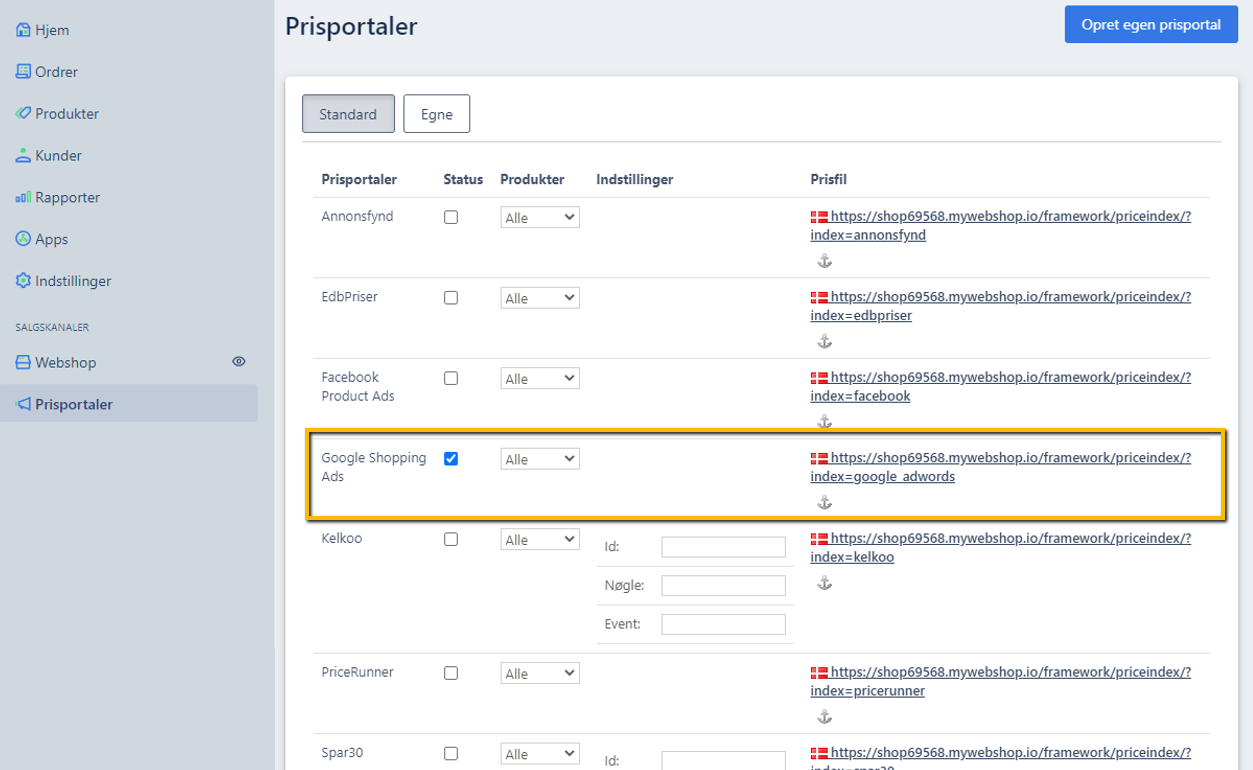
Task: Click Danish flag beside Annonsfynd price file
Action: pos(819,217)
